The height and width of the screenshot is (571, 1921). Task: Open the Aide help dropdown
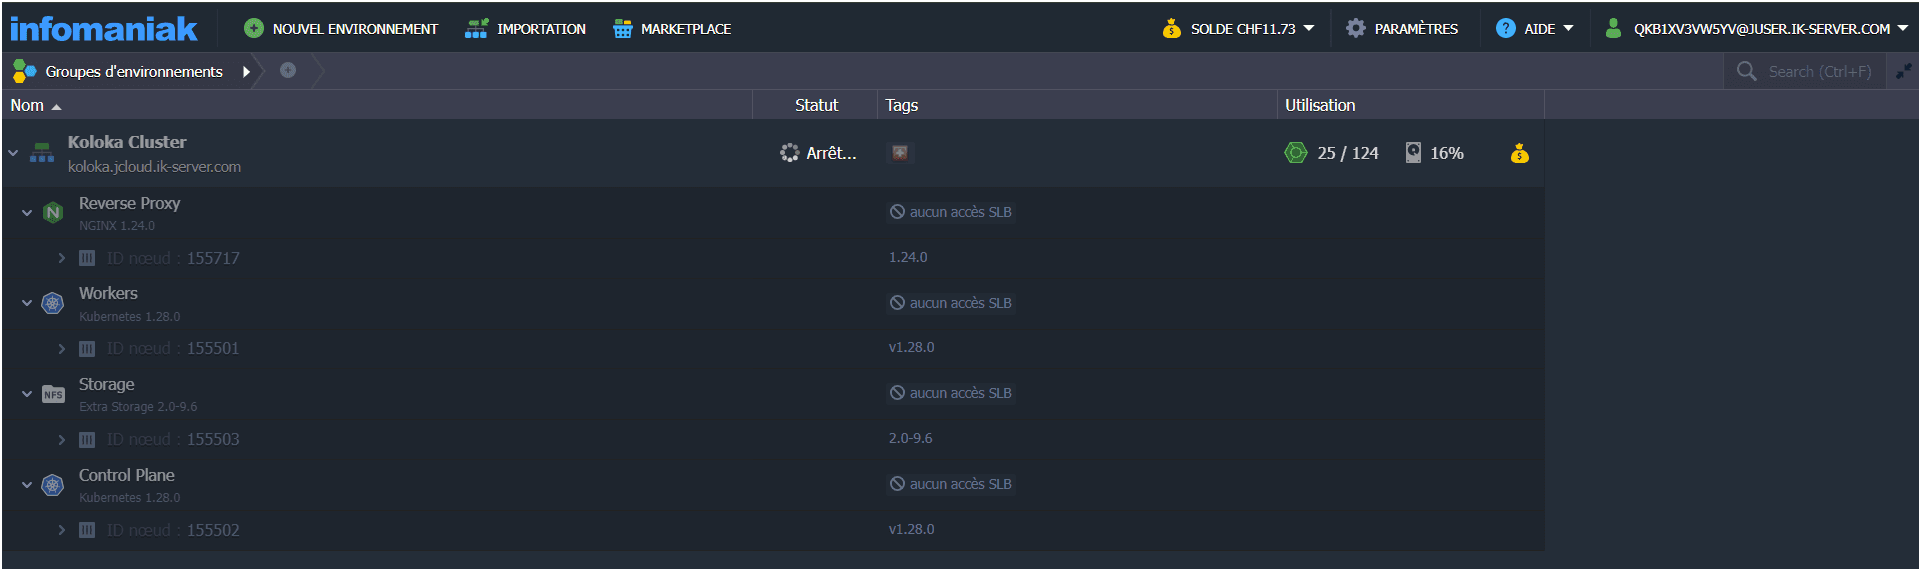tap(1535, 29)
